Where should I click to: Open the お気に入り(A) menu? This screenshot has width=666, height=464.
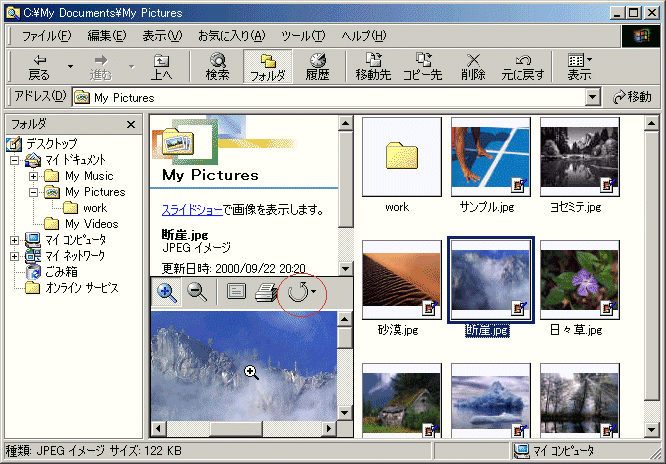click(x=232, y=36)
